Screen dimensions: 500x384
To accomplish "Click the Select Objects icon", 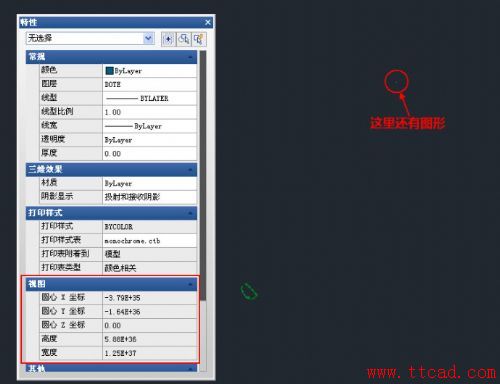I will click(x=183, y=39).
